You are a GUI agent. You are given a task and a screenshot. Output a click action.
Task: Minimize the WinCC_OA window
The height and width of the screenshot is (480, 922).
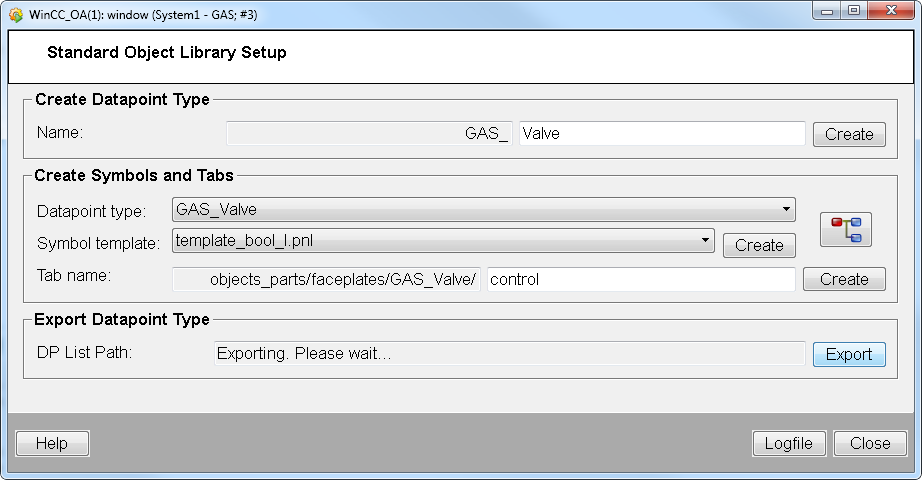pyautogui.click(x=827, y=11)
